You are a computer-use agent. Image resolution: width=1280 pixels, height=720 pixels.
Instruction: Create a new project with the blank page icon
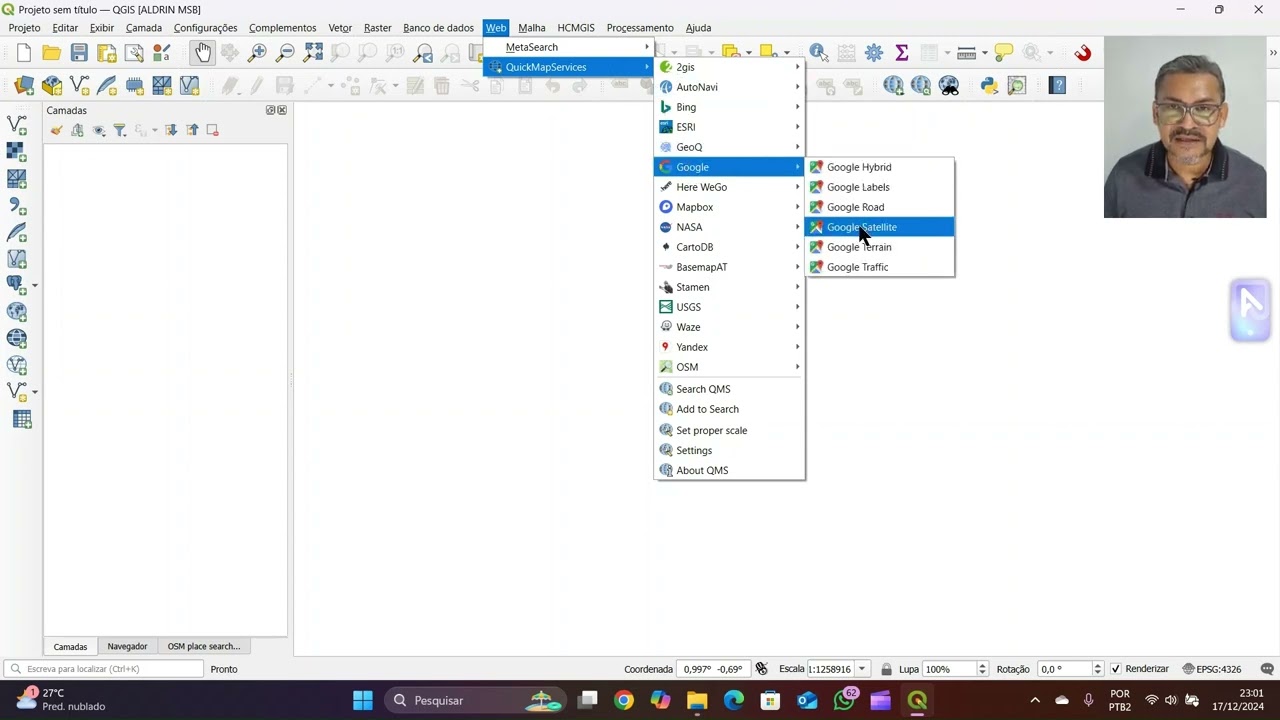[24, 53]
